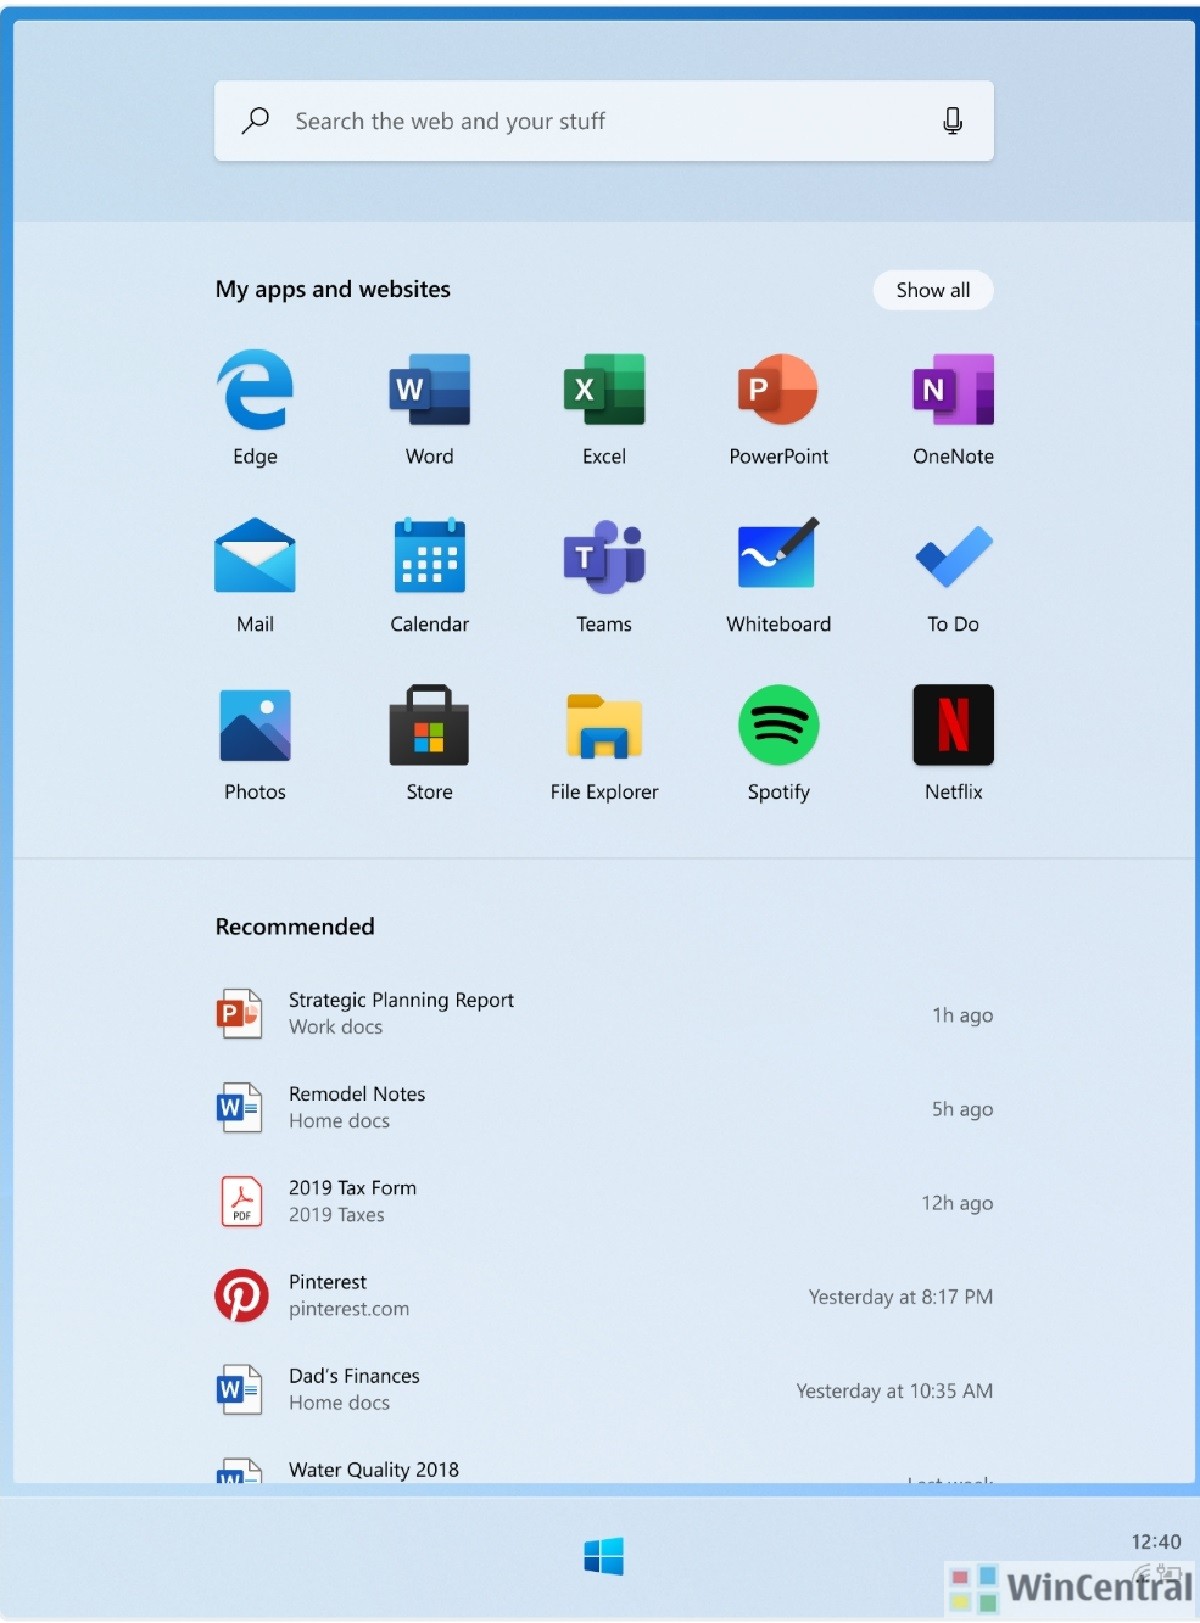Image resolution: width=1200 pixels, height=1623 pixels.
Task: Show all apps and websites
Action: [933, 290]
